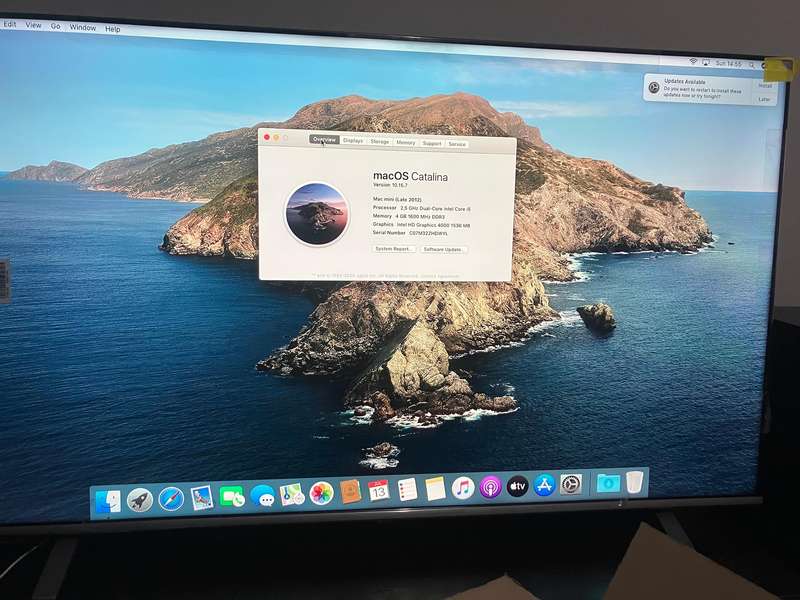
Task: Choose Later on the update notification
Action: tap(764, 99)
